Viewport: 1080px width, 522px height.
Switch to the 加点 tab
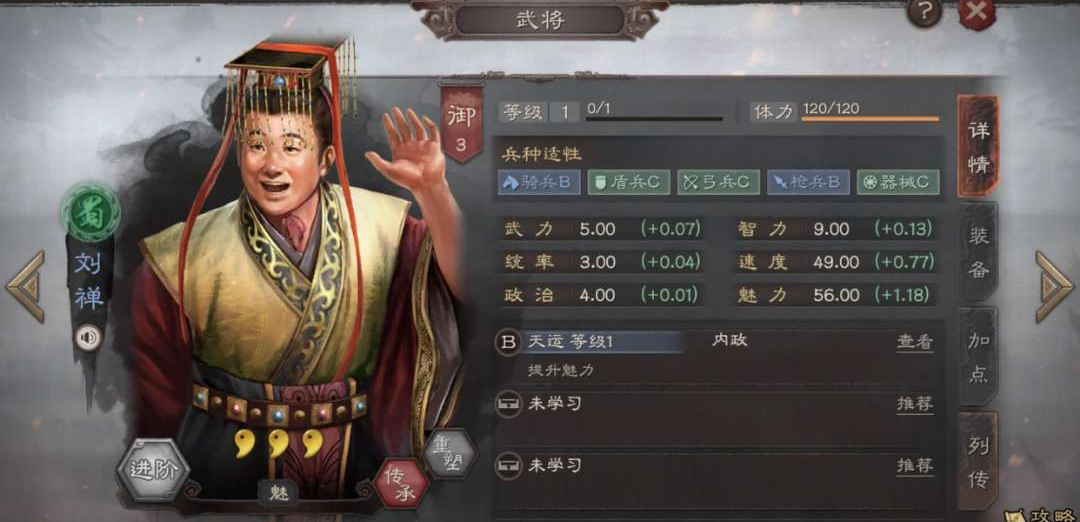pyautogui.click(x=978, y=356)
